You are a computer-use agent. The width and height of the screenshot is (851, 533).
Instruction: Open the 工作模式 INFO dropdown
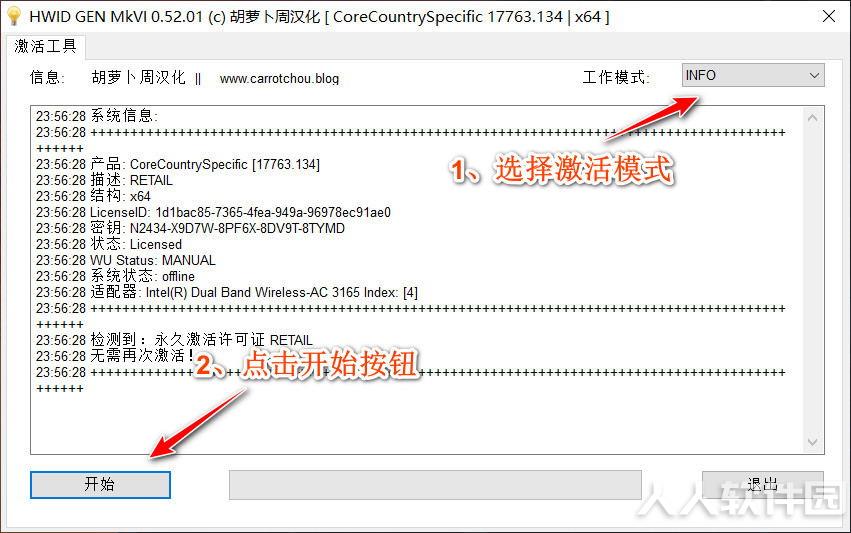[753, 75]
